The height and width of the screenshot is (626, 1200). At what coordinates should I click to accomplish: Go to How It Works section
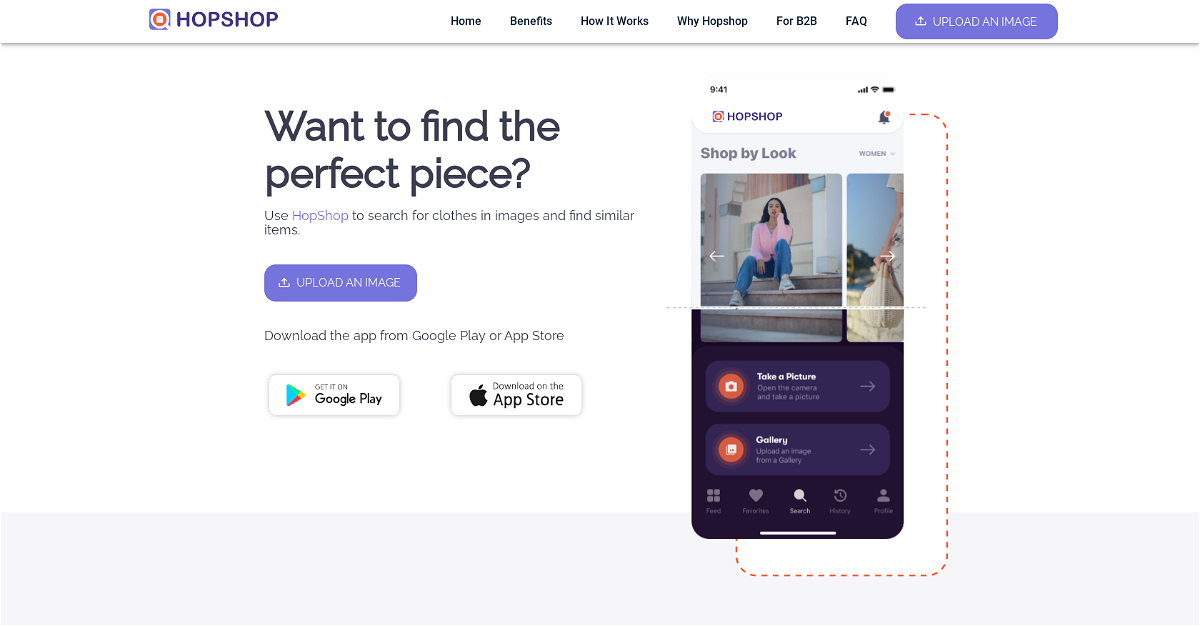[x=614, y=21]
